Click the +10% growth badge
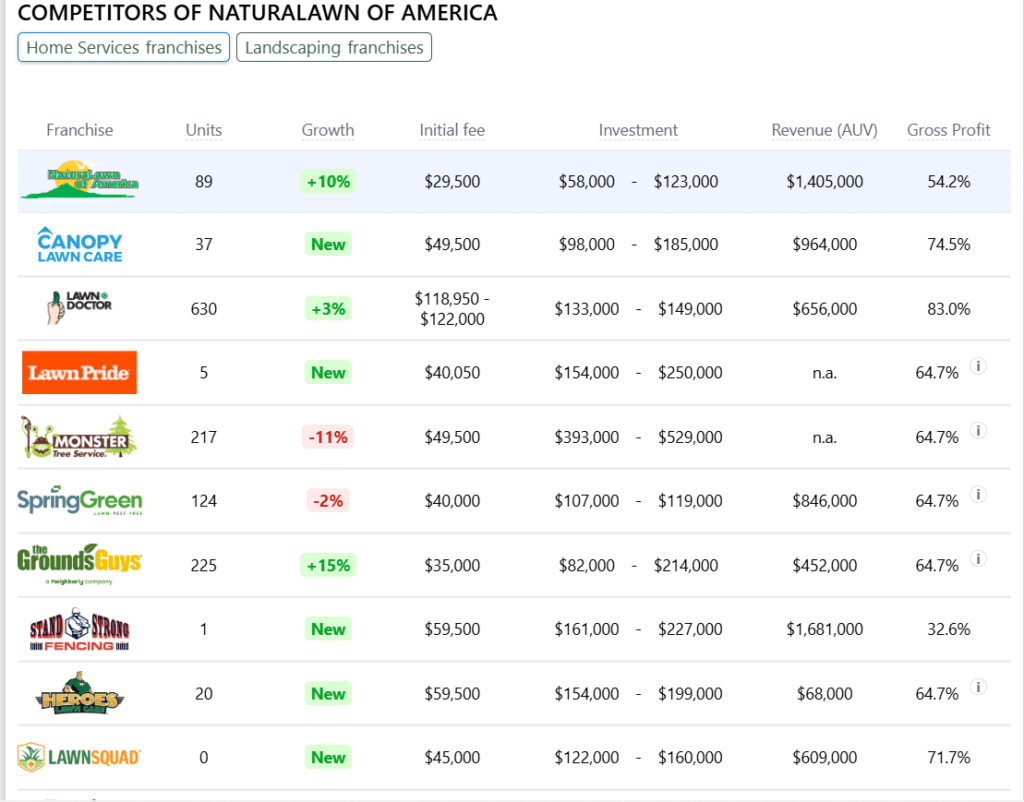 [x=328, y=181]
